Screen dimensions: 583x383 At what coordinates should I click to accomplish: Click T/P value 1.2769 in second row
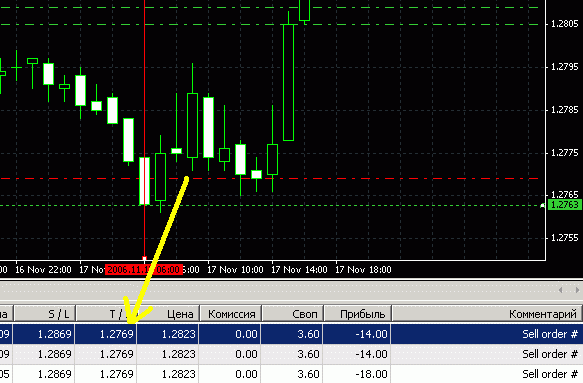(x=116, y=354)
